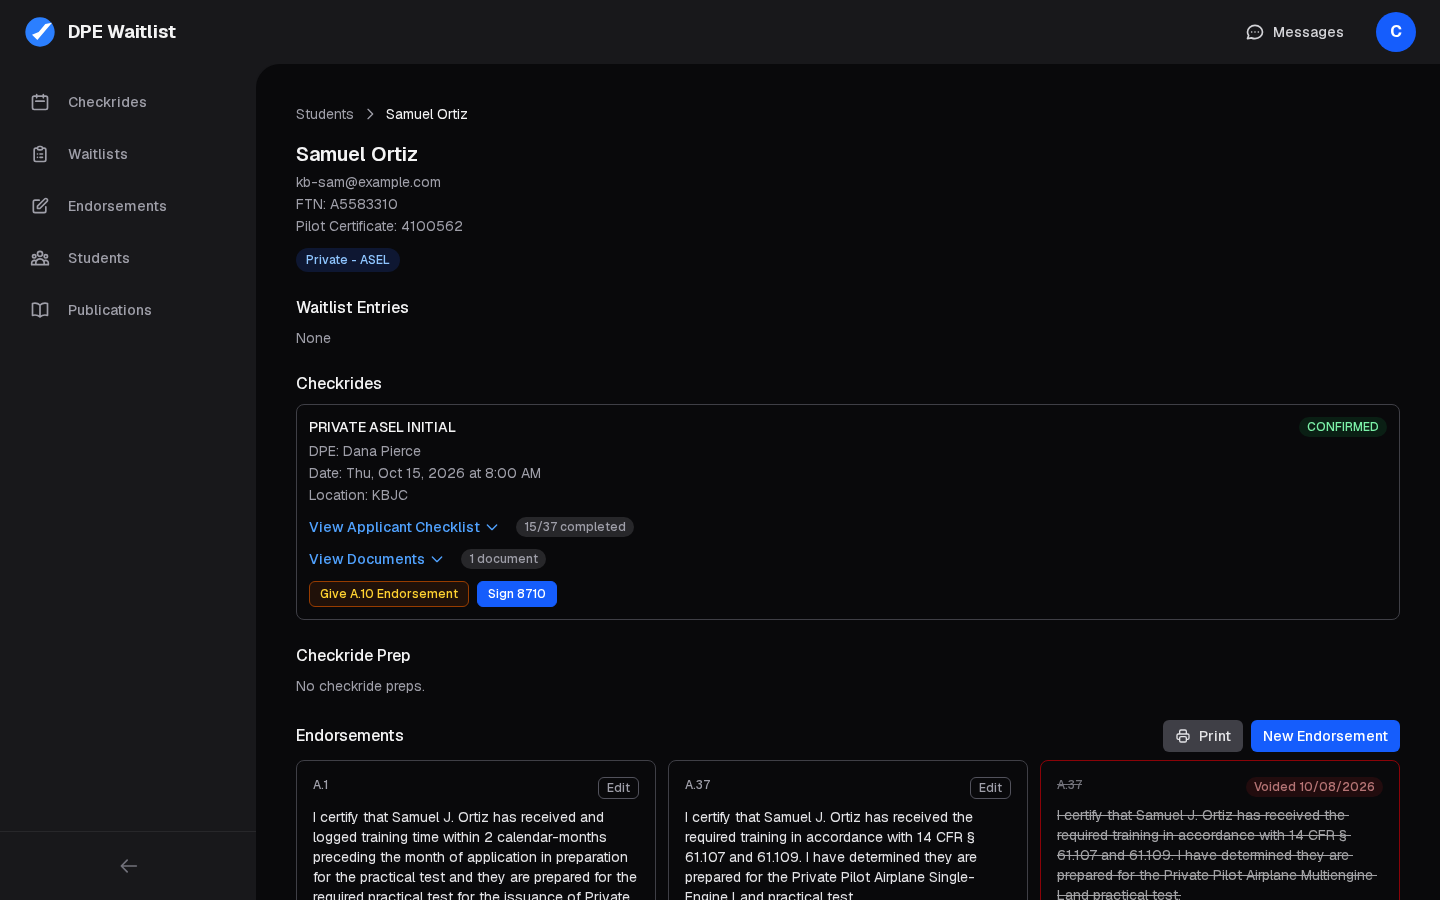Click the email kb-sam@example.com
Image resolution: width=1440 pixels, height=900 pixels.
click(368, 182)
